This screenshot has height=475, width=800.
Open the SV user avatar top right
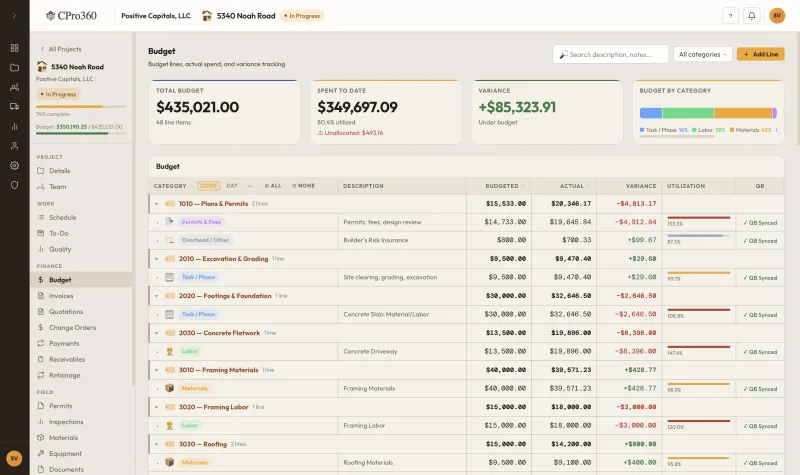point(777,16)
